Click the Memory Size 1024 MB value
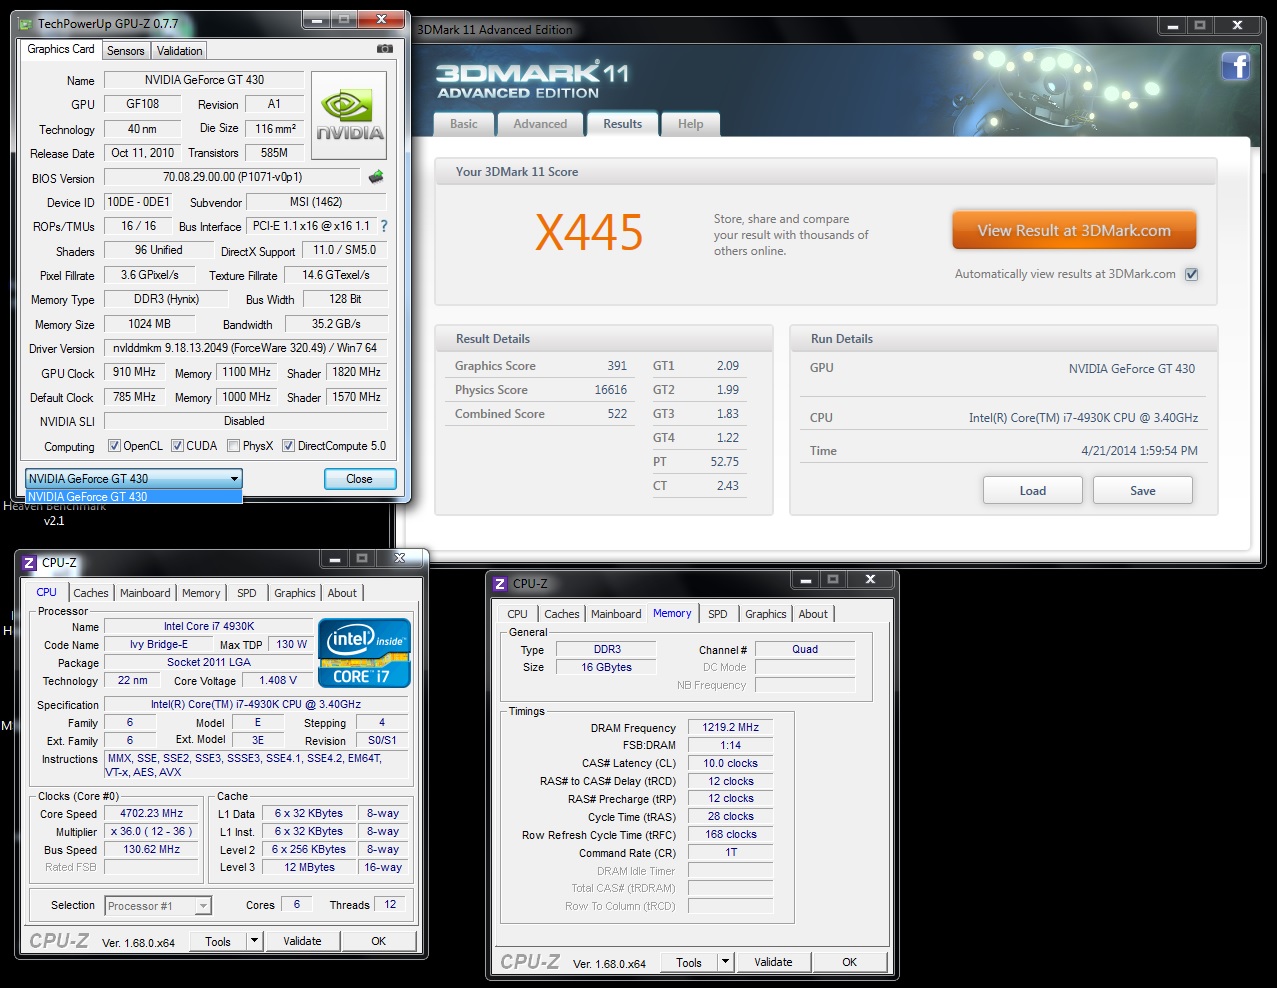The image size is (1277, 988). click(149, 324)
